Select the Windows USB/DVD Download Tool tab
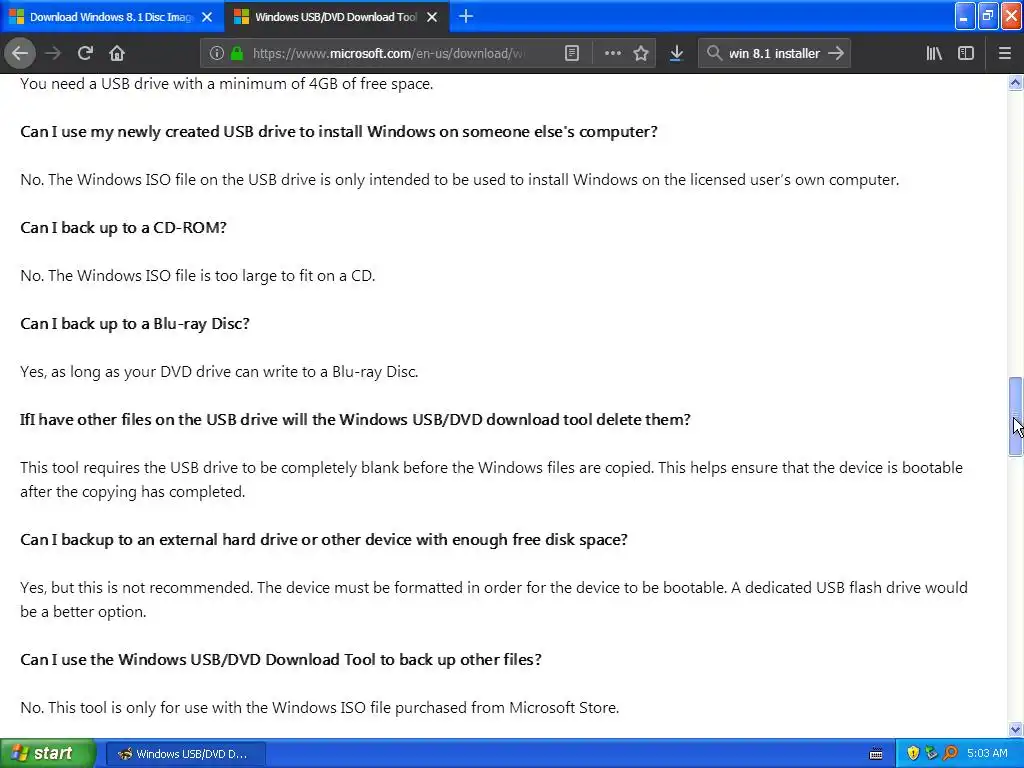This screenshot has width=1024, height=768. pyautogui.click(x=336, y=17)
